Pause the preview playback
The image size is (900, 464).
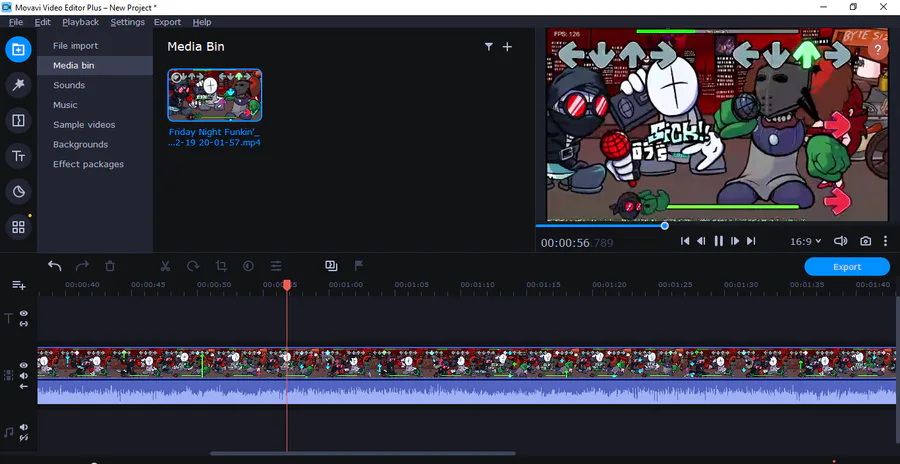[x=718, y=241]
